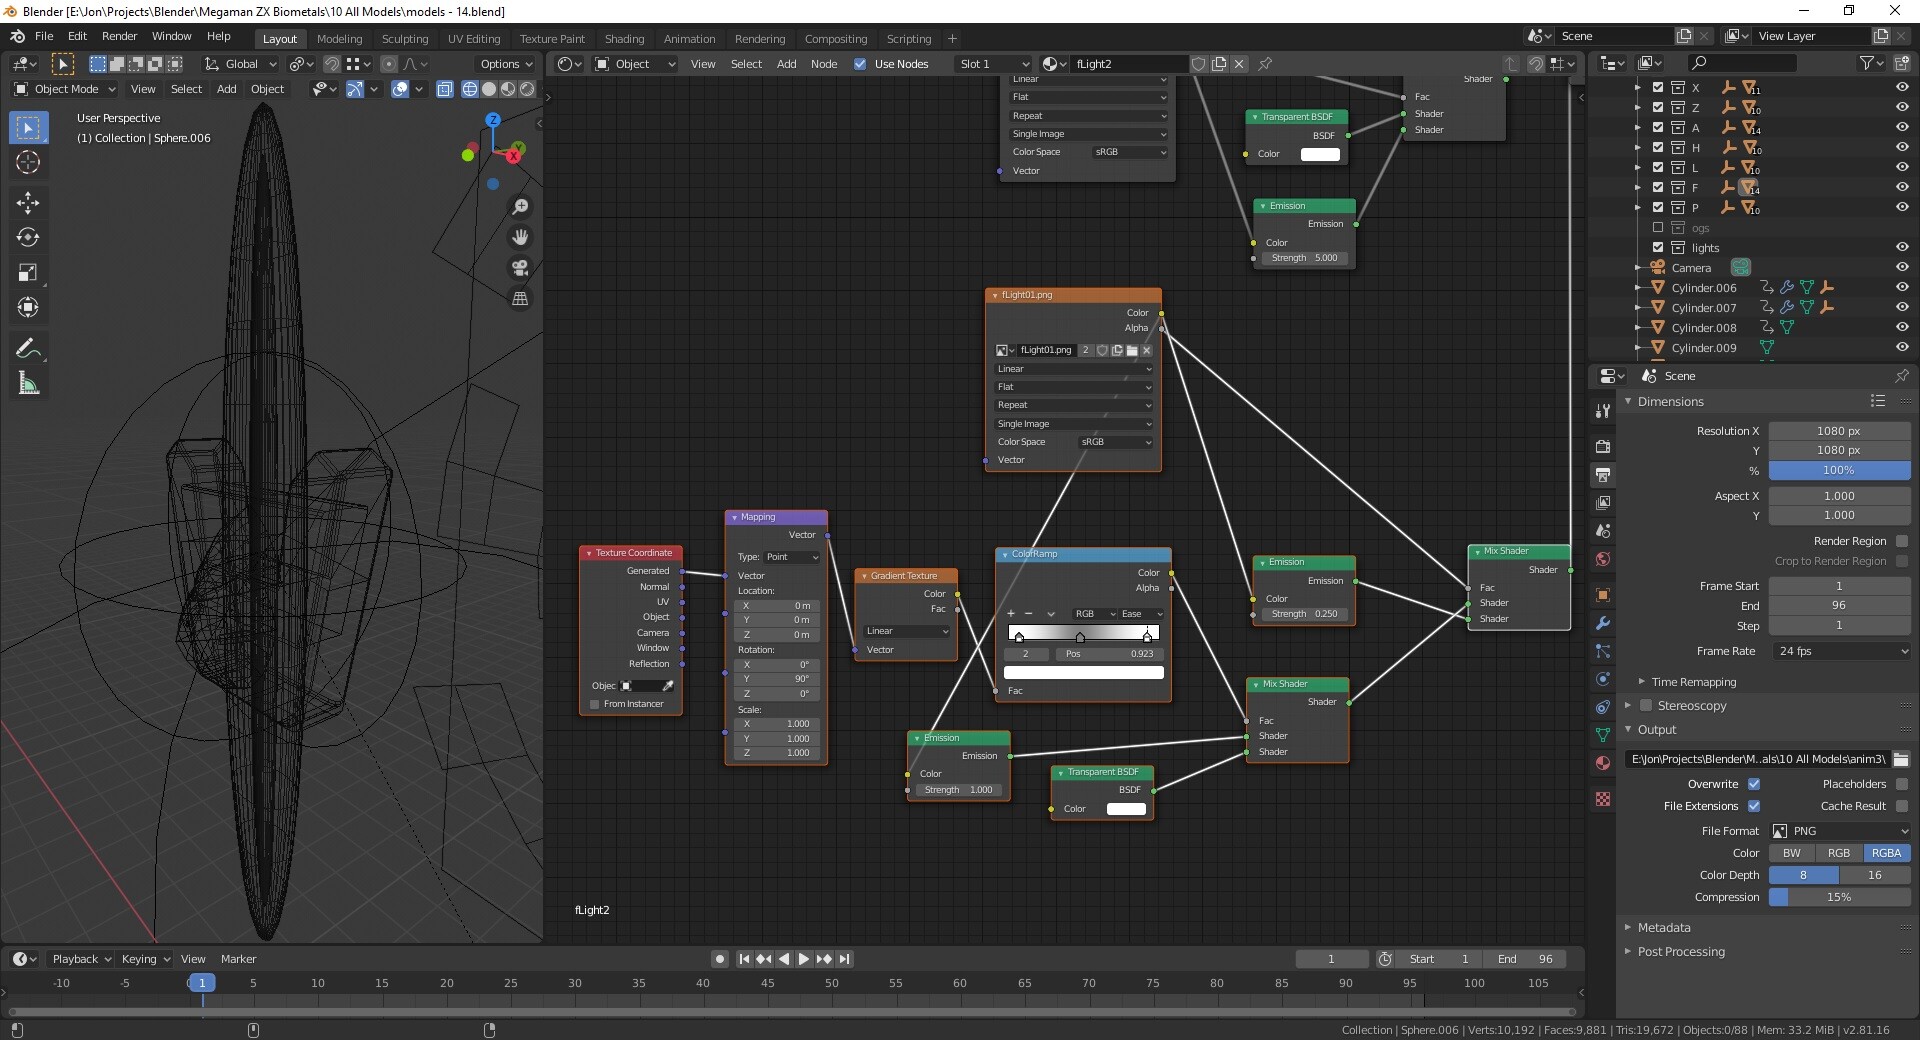Open the Texture checker properties tab
Viewport: 1920px width, 1040px height.
(1603, 799)
